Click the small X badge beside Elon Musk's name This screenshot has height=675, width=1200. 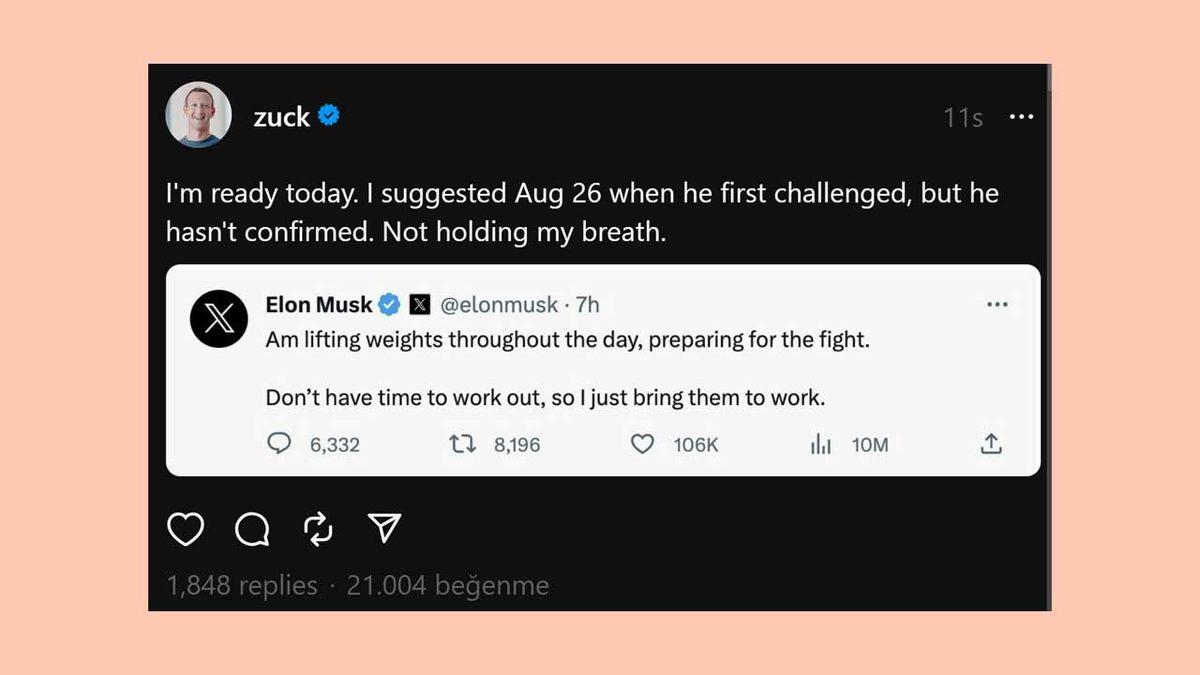tap(419, 304)
